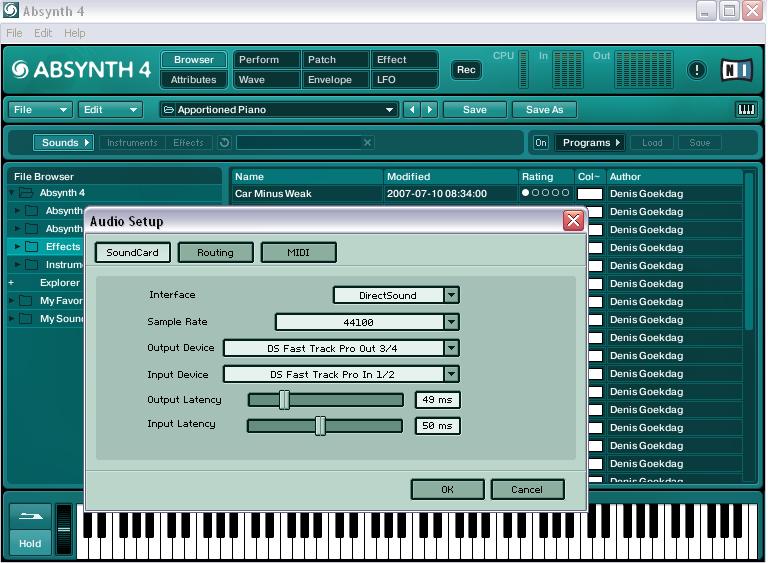Screen dimensions: 768x563
Task: Toggle the on-screen keyboard icon
Action: coord(746,109)
